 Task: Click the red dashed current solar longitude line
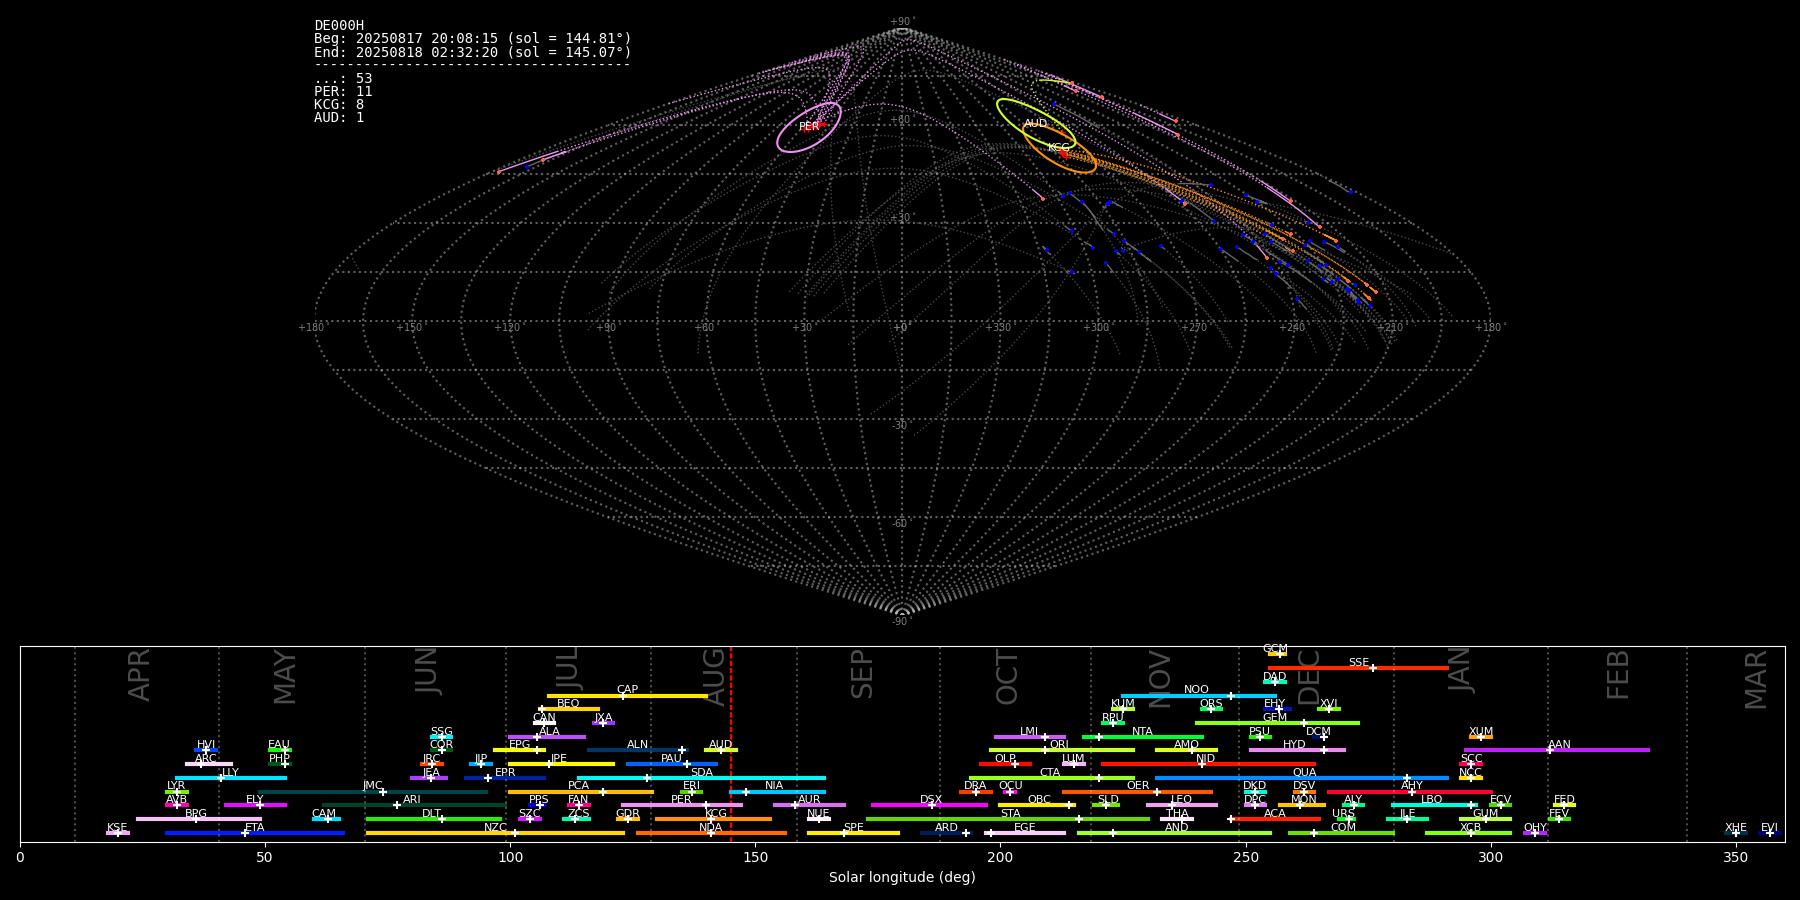click(731, 743)
